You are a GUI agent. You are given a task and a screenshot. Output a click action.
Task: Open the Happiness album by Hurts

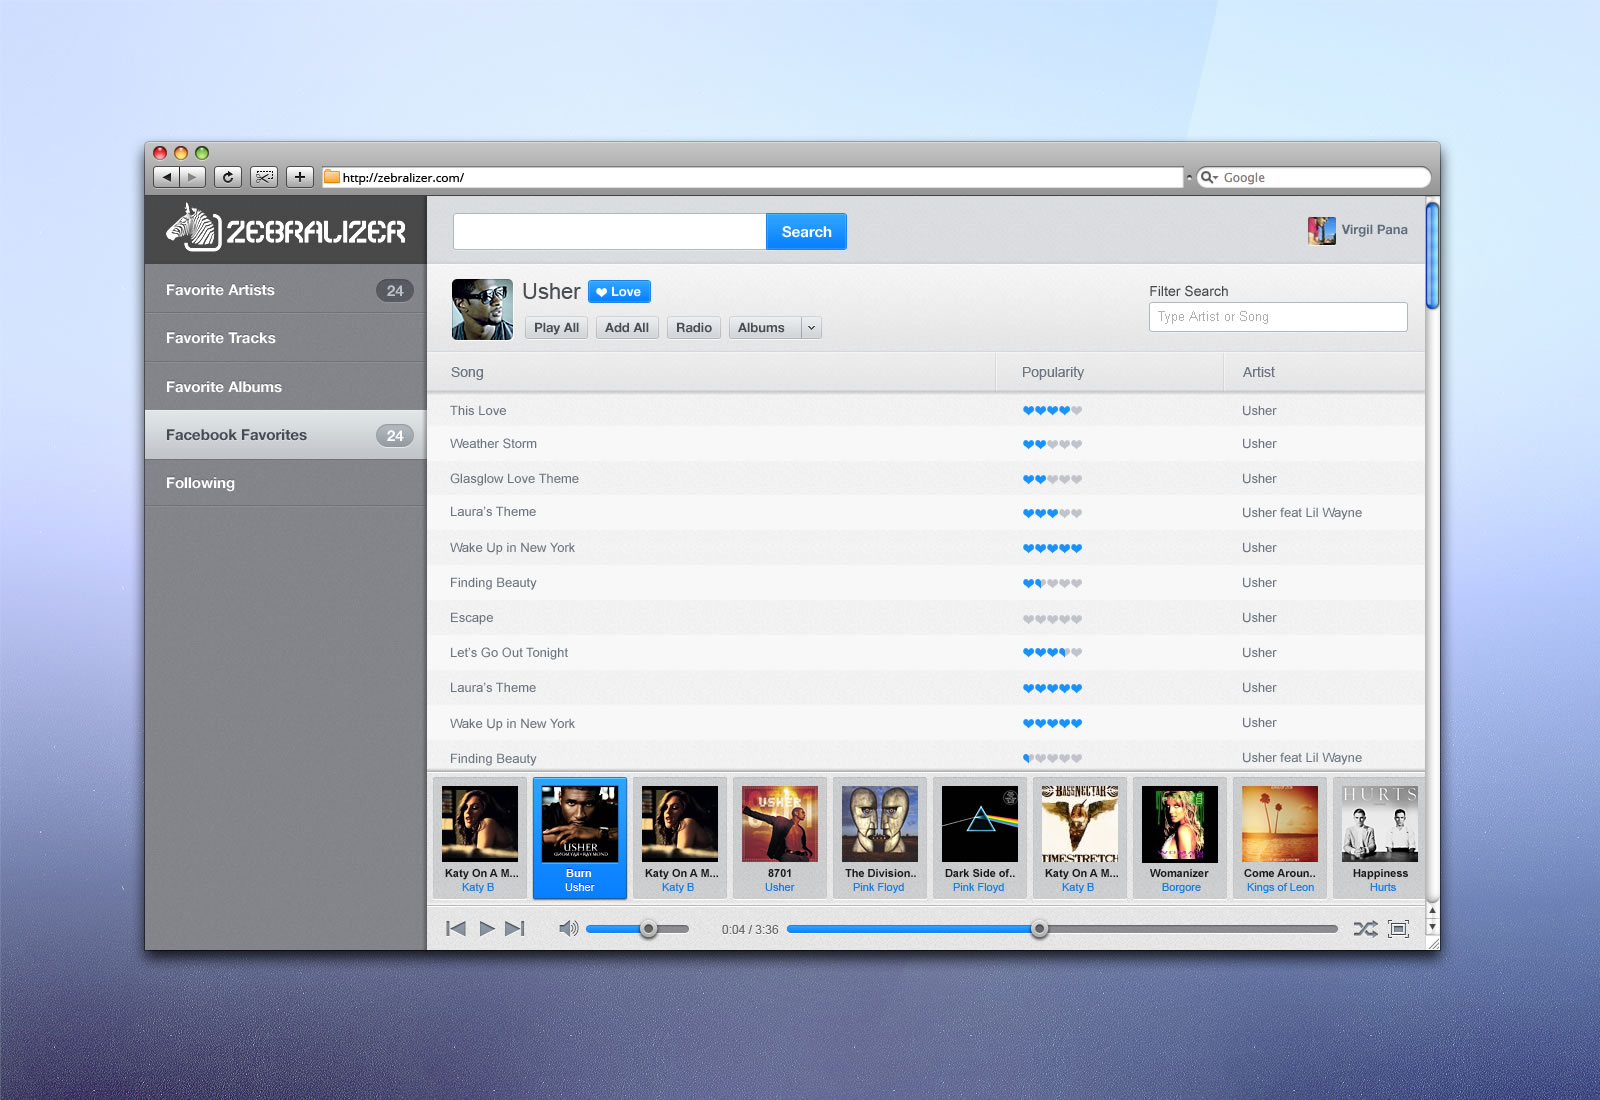coord(1380,824)
